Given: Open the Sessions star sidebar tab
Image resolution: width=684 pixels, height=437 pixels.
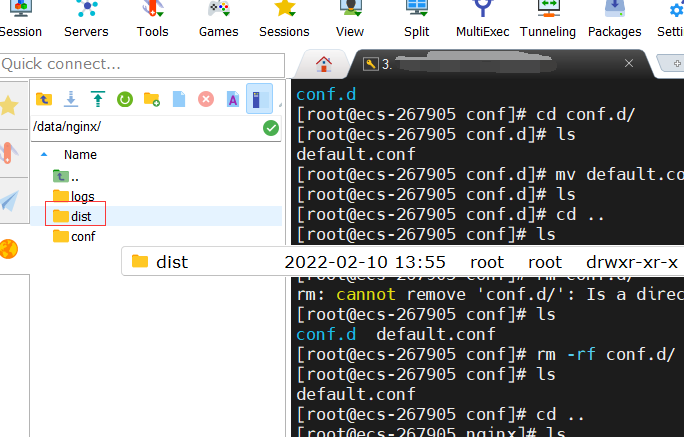Looking at the screenshot, I should [10, 105].
